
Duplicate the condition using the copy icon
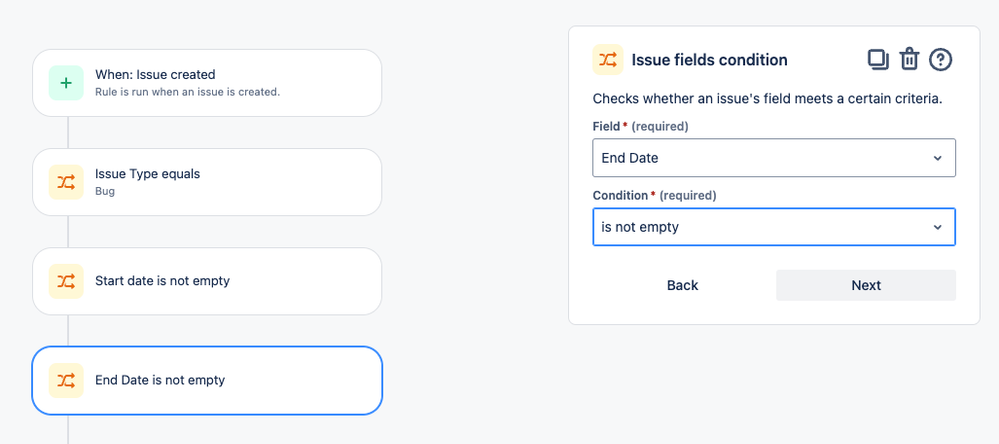[x=877, y=59]
